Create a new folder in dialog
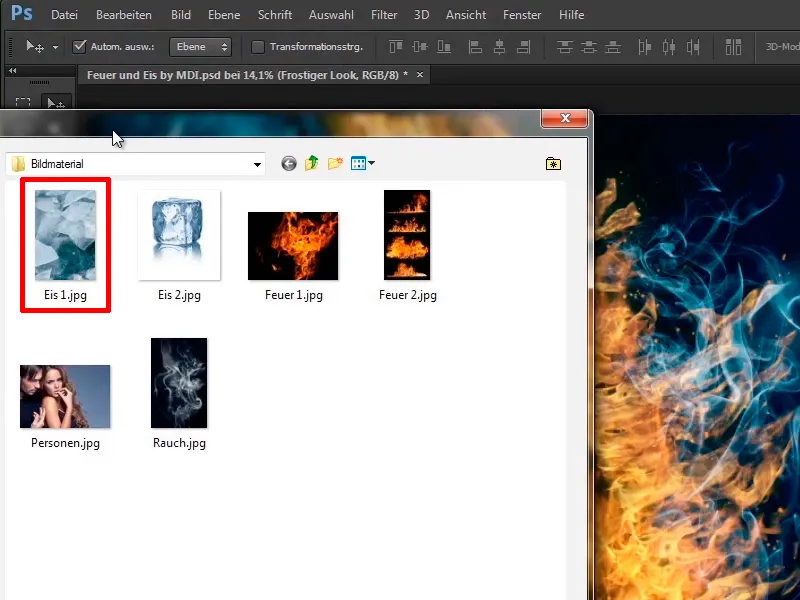This screenshot has height=600, width=800. coord(335,163)
